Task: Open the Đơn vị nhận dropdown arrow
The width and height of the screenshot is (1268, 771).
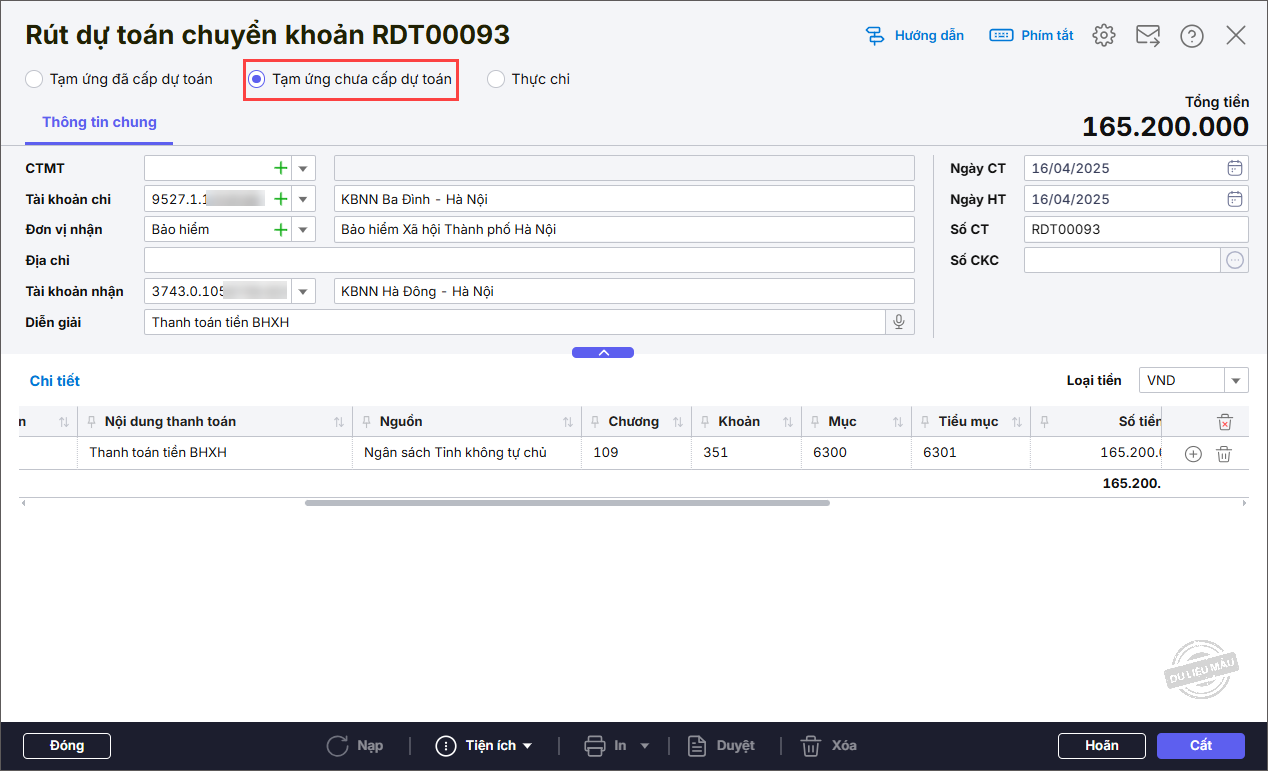Action: pyautogui.click(x=303, y=230)
